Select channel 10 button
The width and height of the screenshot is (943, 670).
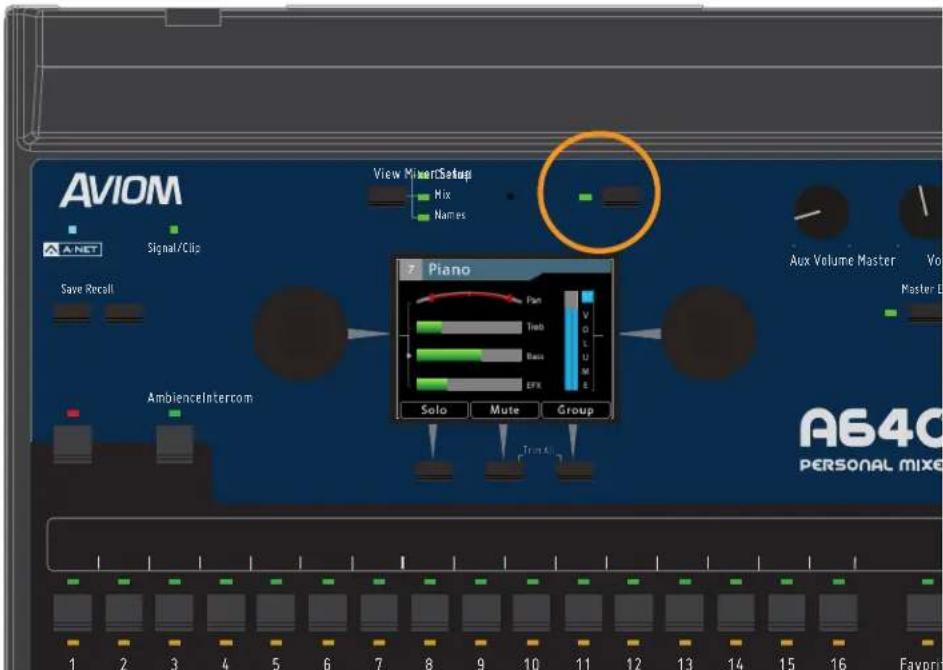point(532,613)
